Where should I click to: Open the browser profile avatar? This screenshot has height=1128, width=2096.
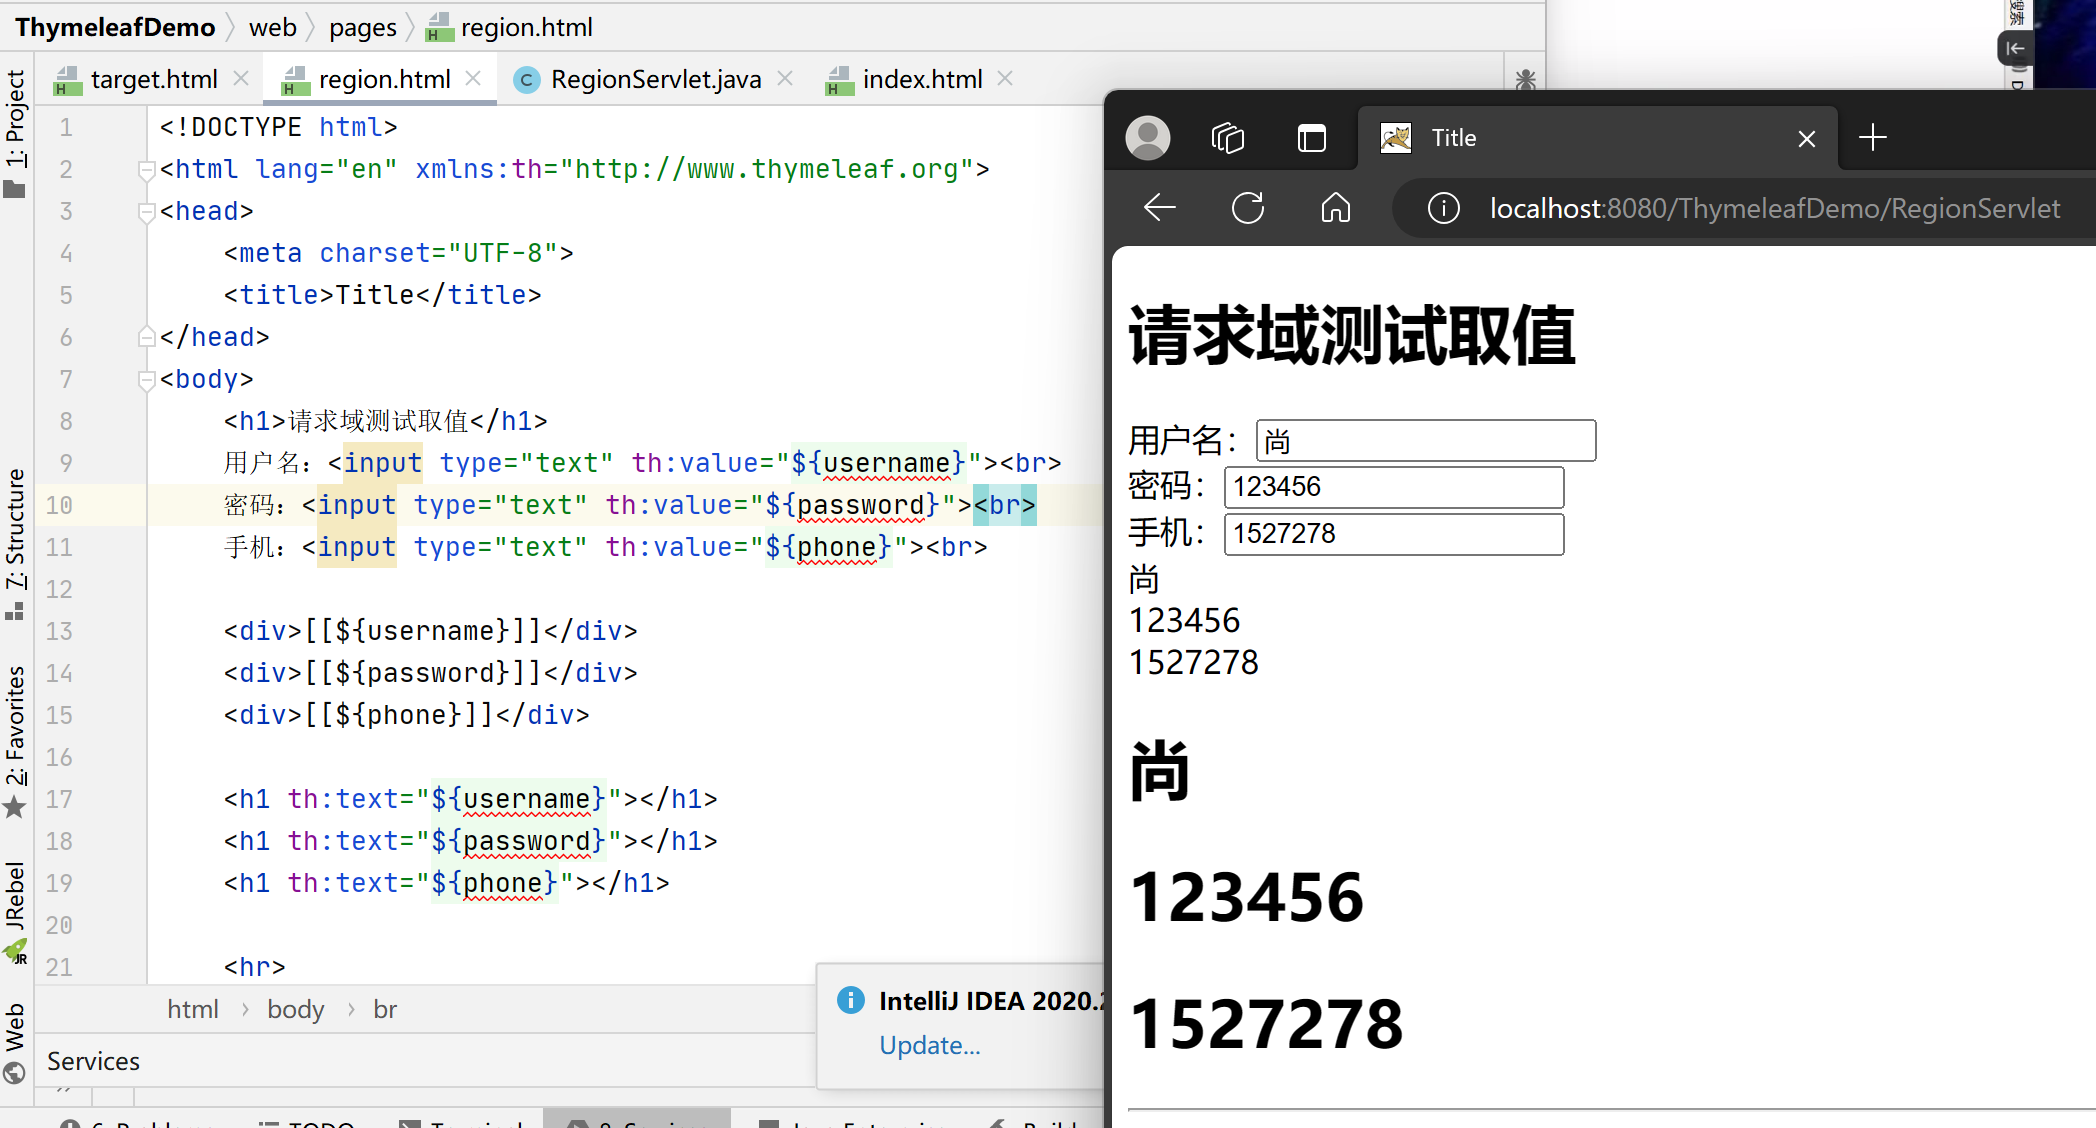click(1148, 138)
